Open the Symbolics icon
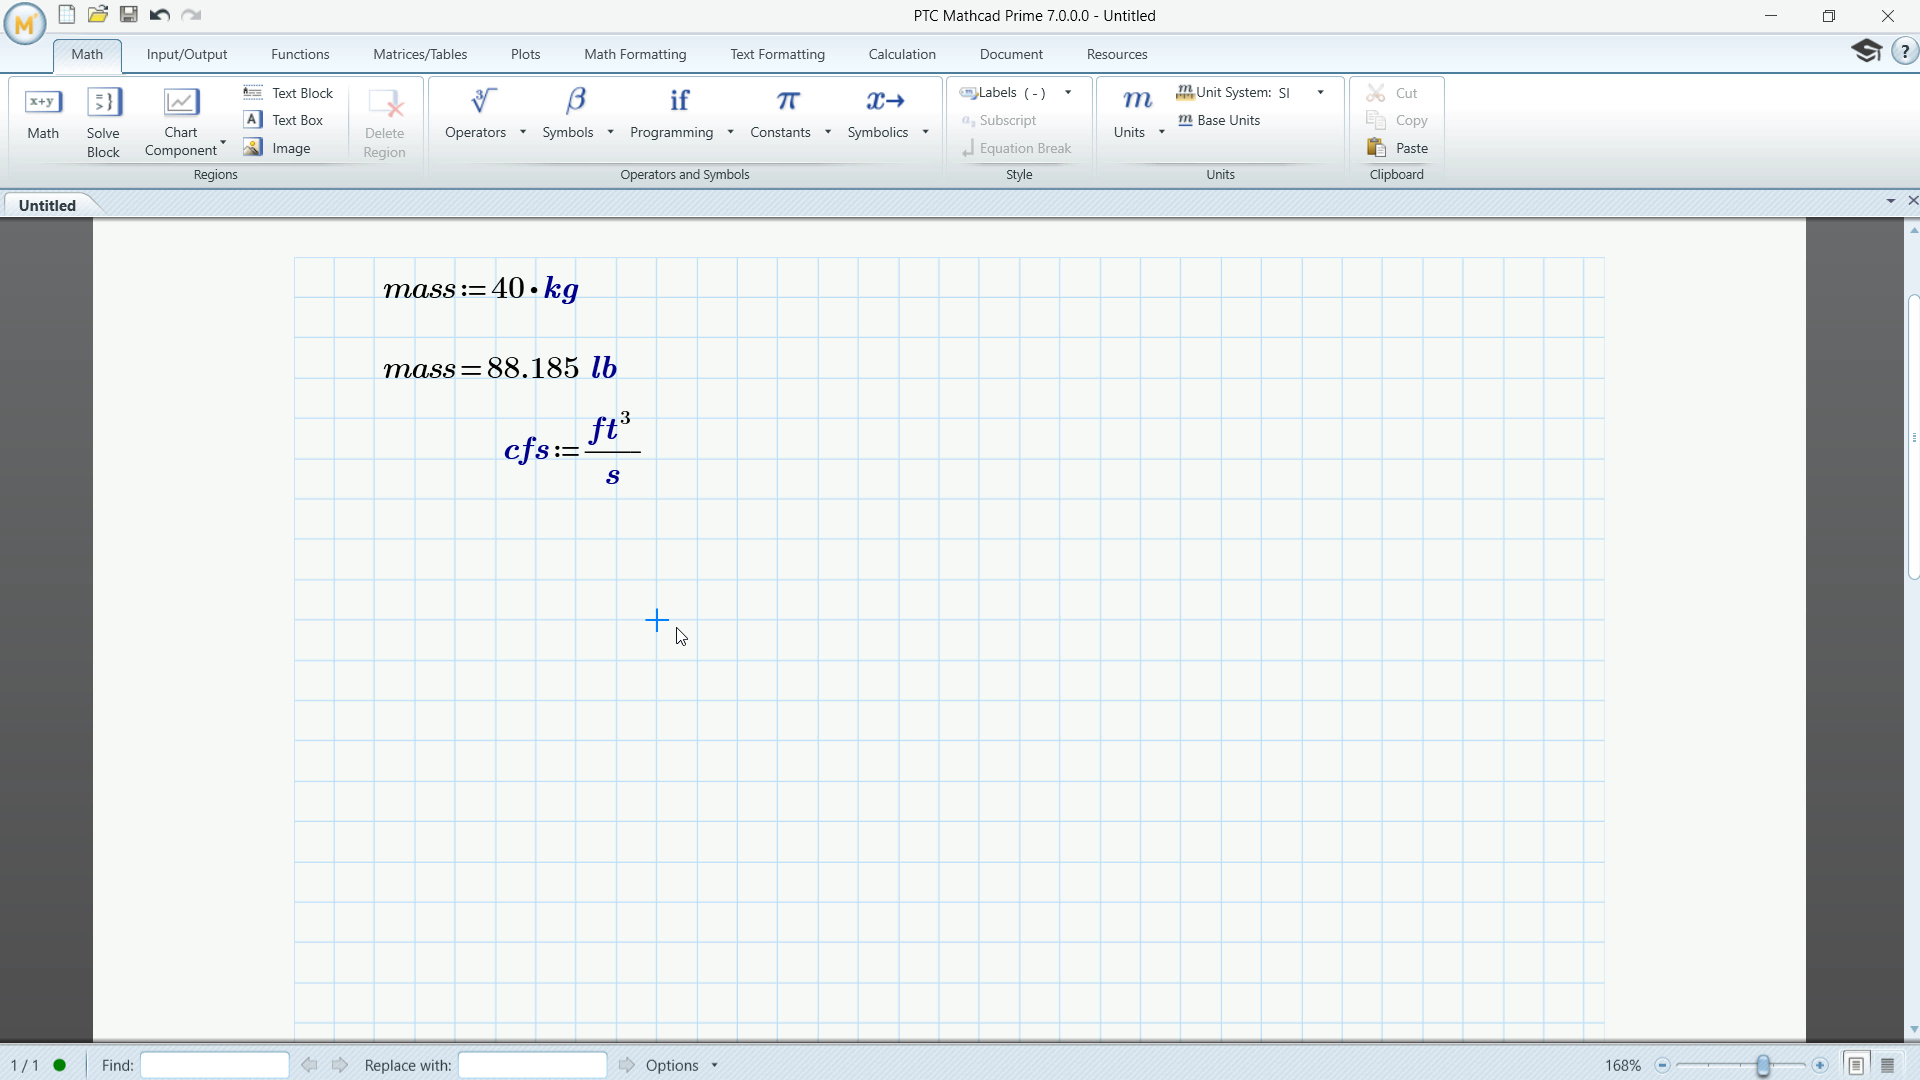Image resolution: width=1920 pixels, height=1080 pixels. 885,101
